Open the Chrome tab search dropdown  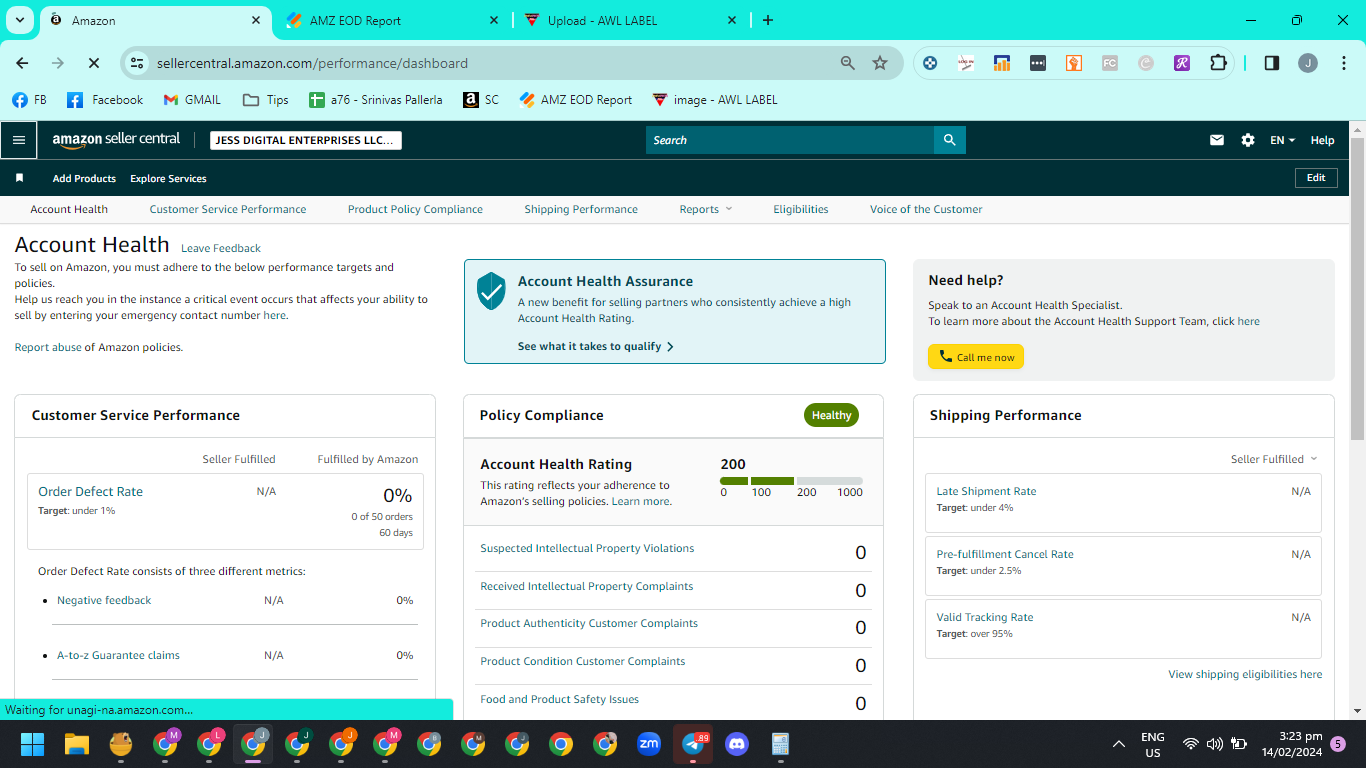coord(20,20)
